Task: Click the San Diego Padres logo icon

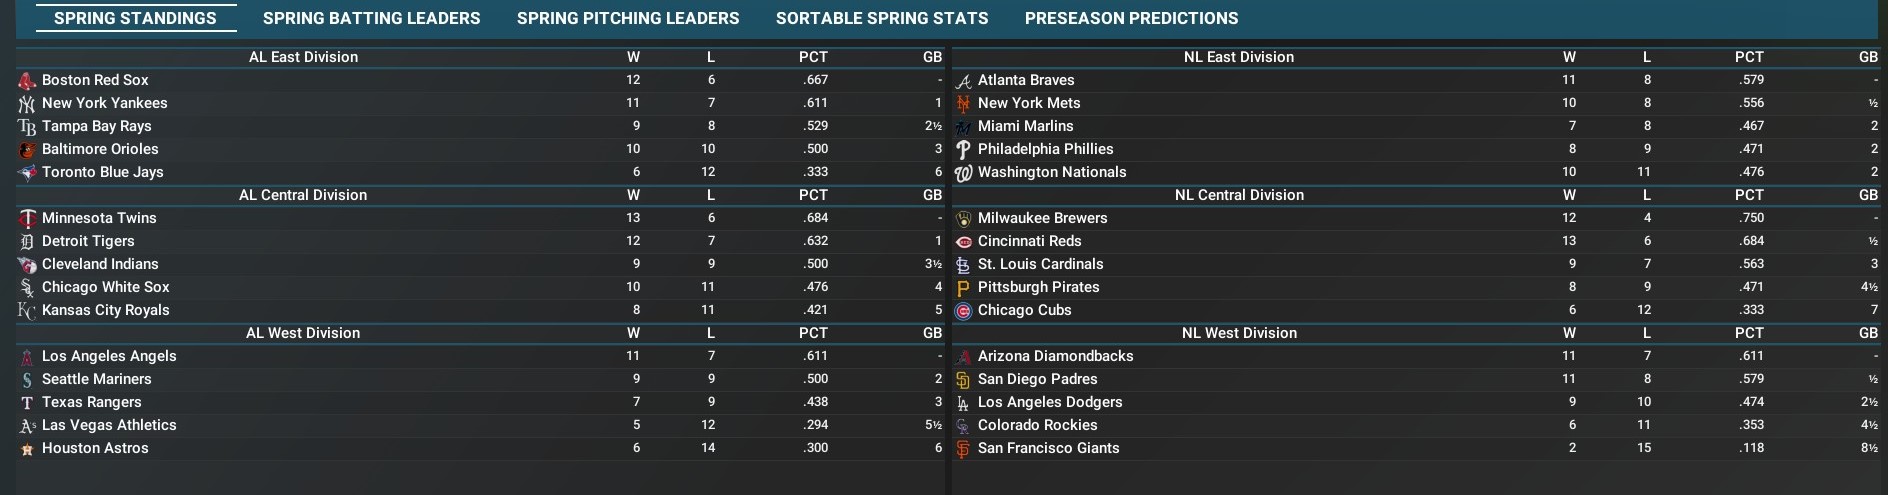Action: [963, 379]
